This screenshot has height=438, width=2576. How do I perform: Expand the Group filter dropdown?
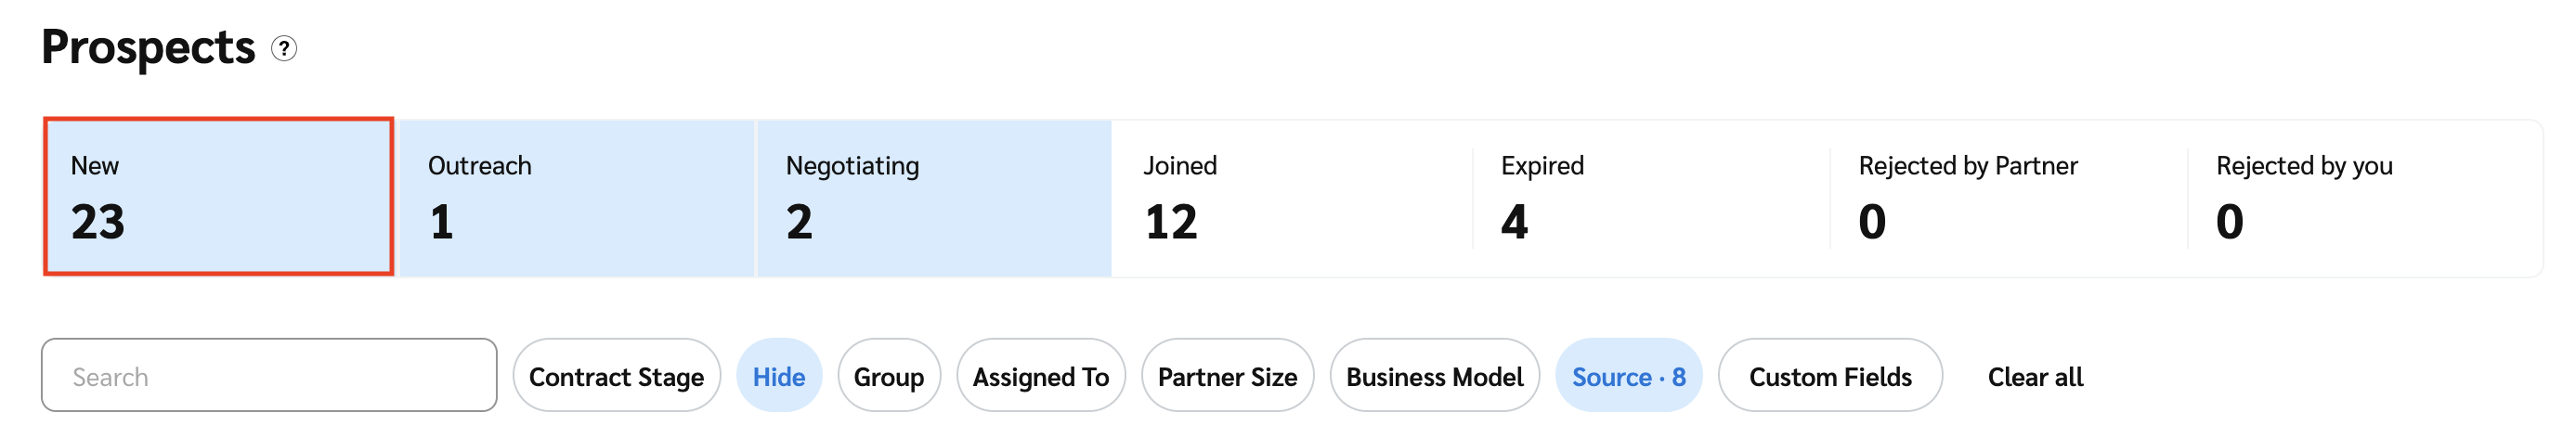point(888,376)
